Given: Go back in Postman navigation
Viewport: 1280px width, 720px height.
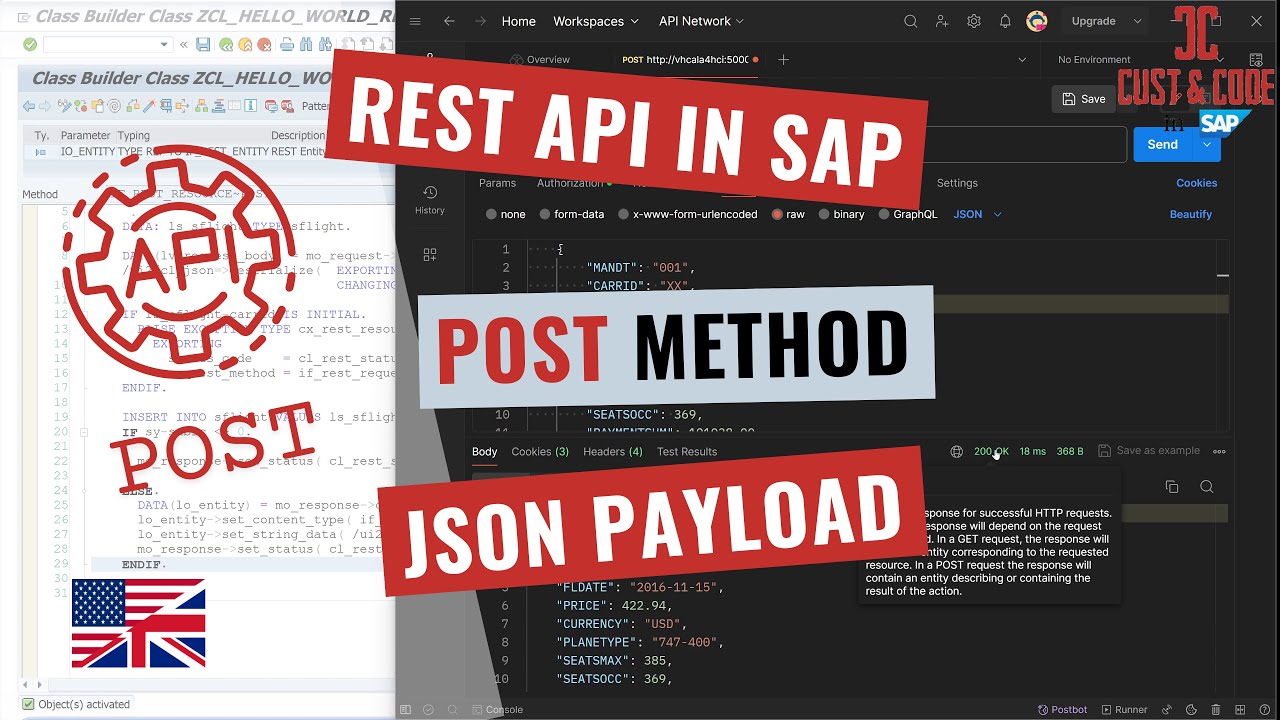Looking at the screenshot, I should (449, 21).
